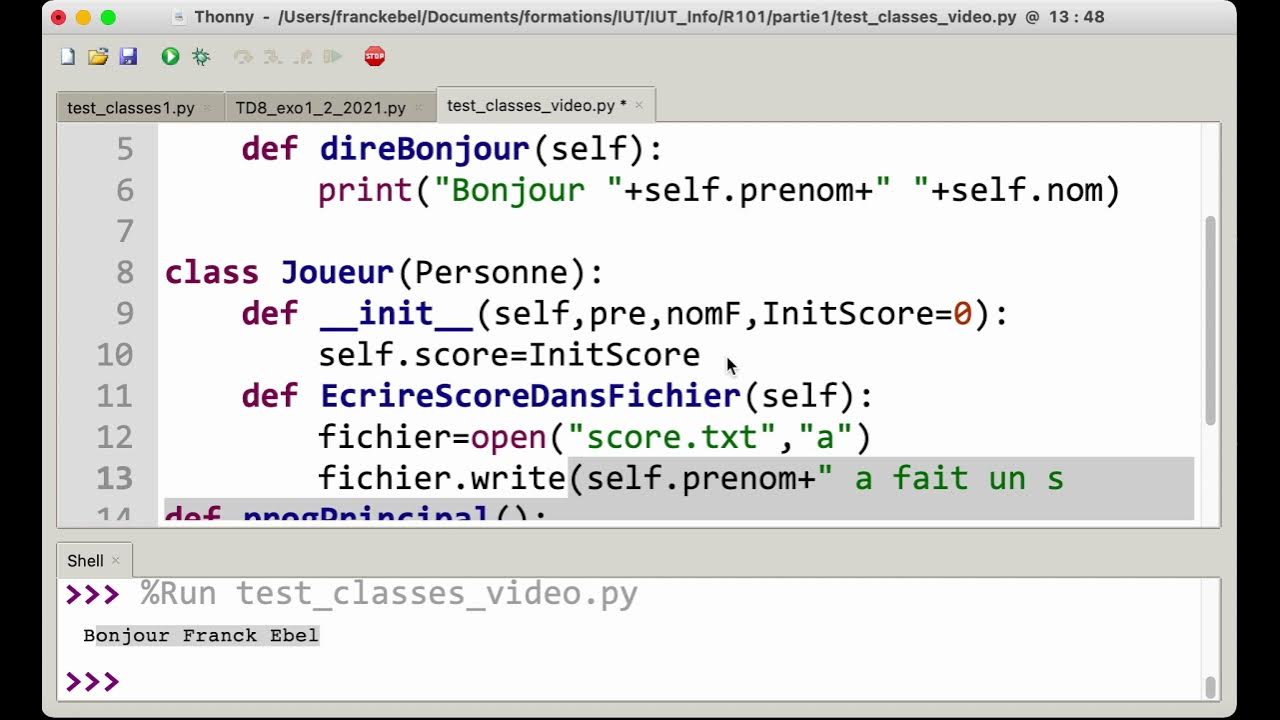
Task: Select the test_classes_video.py tab
Action: [537, 105]
